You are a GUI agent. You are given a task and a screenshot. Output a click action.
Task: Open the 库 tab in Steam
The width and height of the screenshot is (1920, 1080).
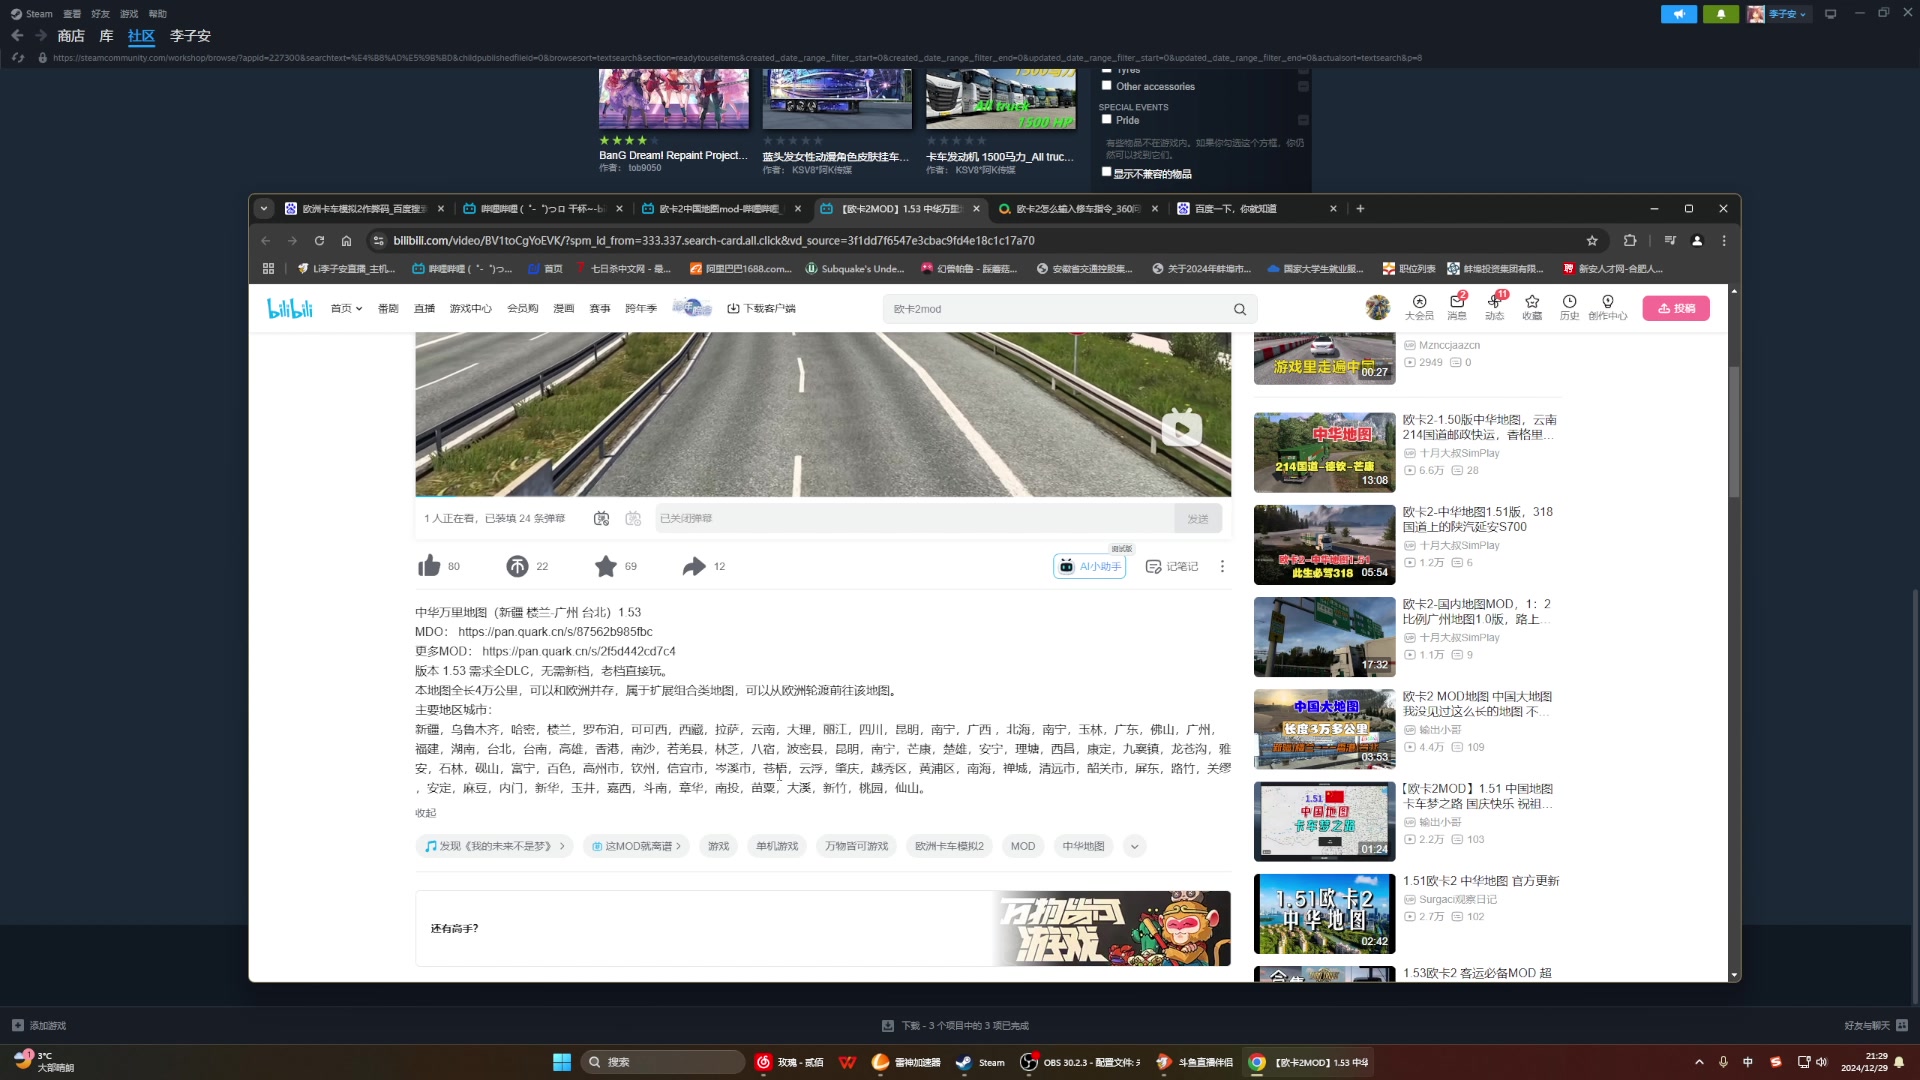point(106,36)
